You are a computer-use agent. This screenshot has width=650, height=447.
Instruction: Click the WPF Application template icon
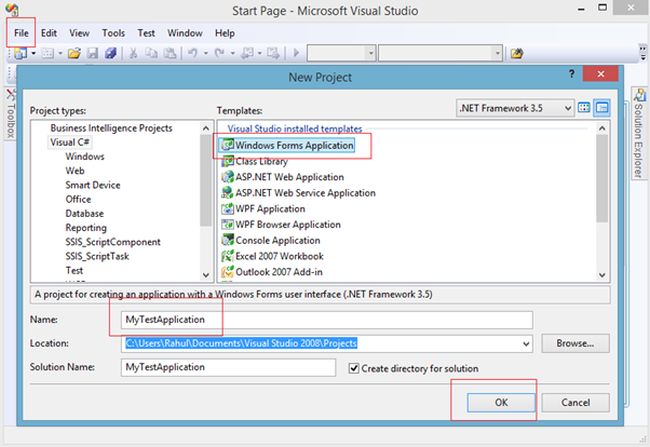pyautogui.click(x=228, y=209)
